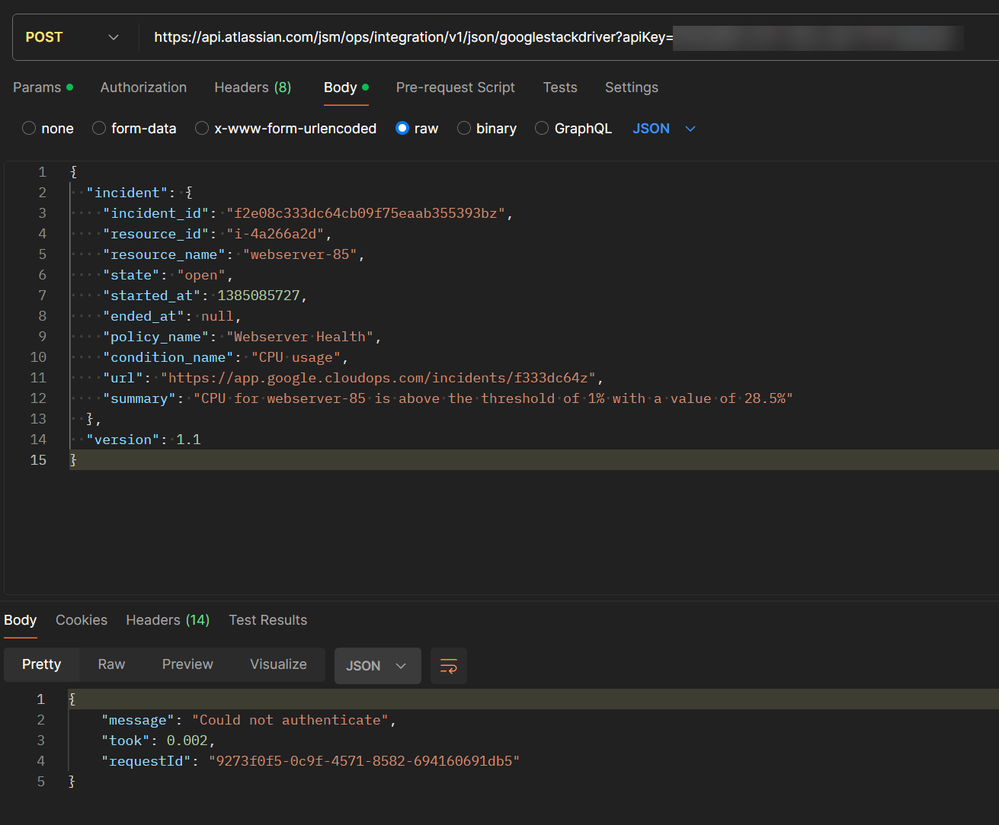
Task: Switch to the Test Results tab
Action: 268,620
